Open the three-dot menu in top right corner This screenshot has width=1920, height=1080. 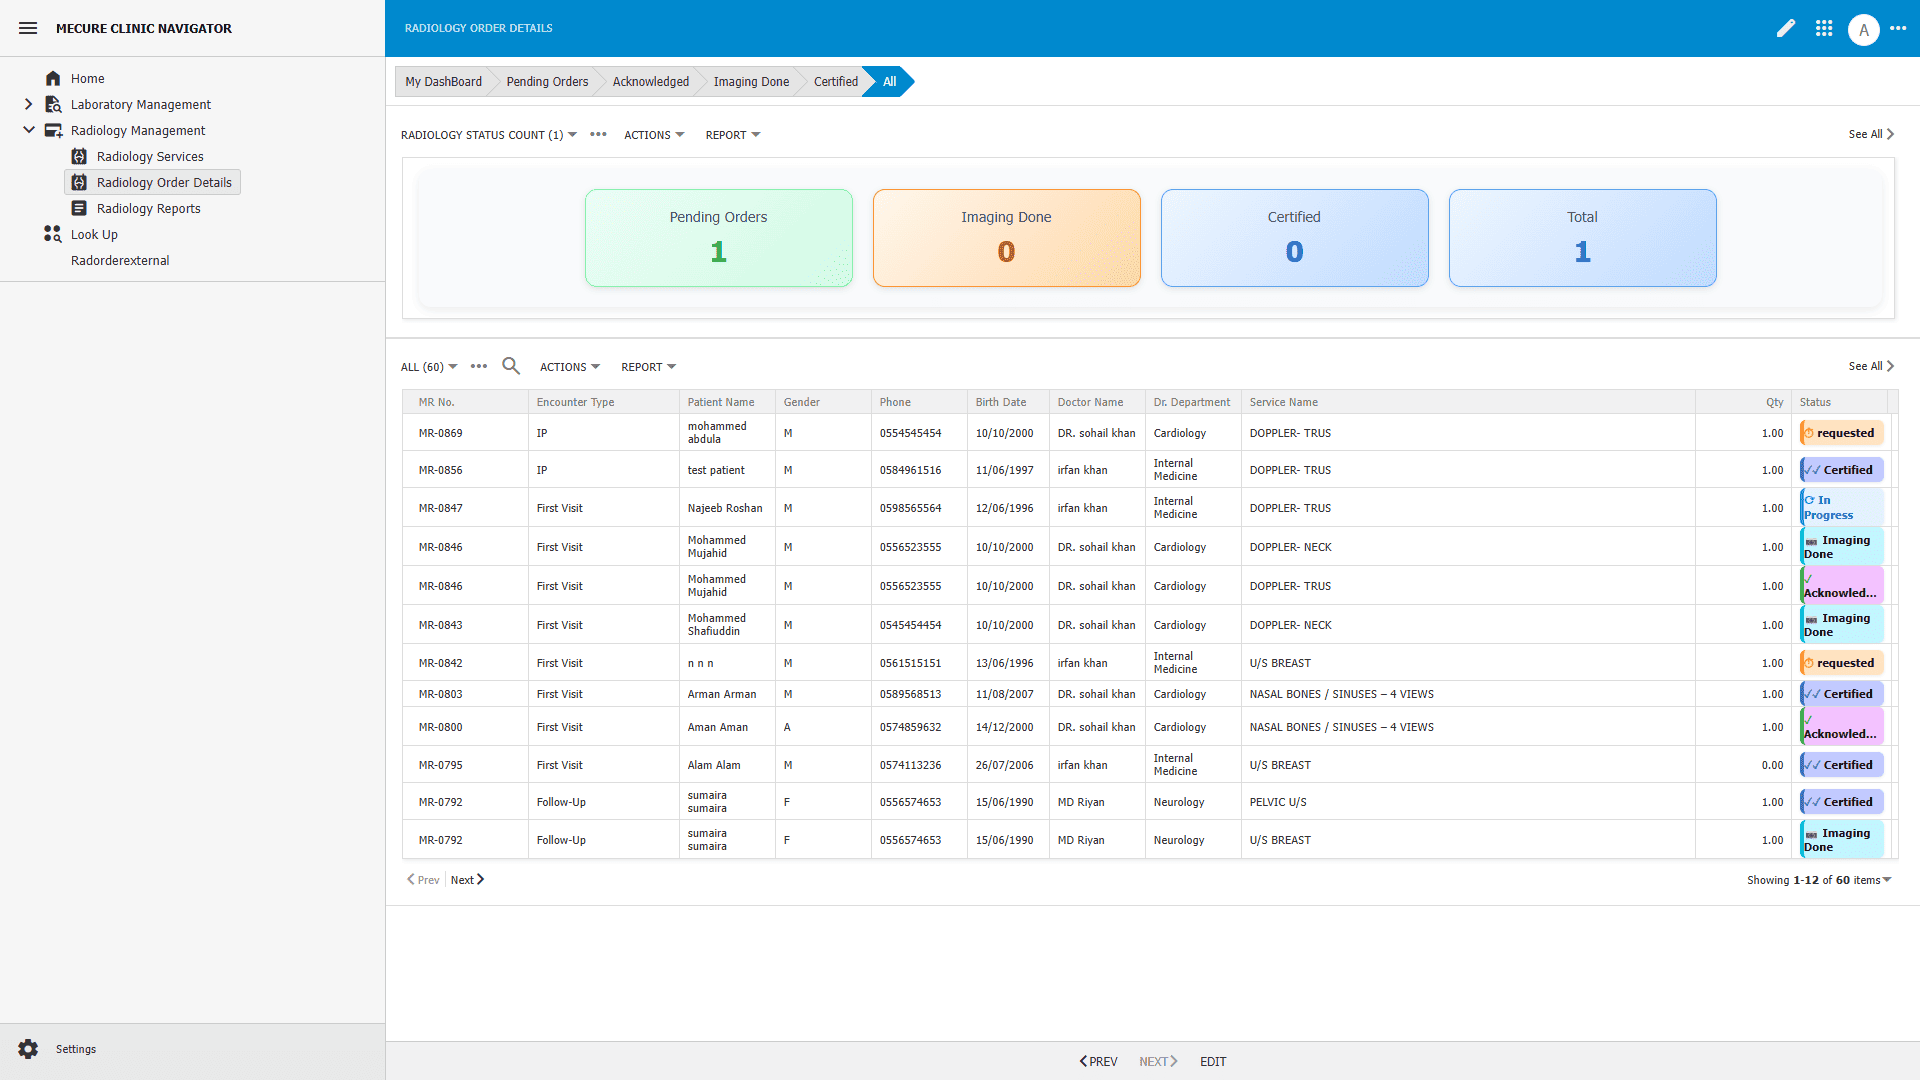point(1900,28)
